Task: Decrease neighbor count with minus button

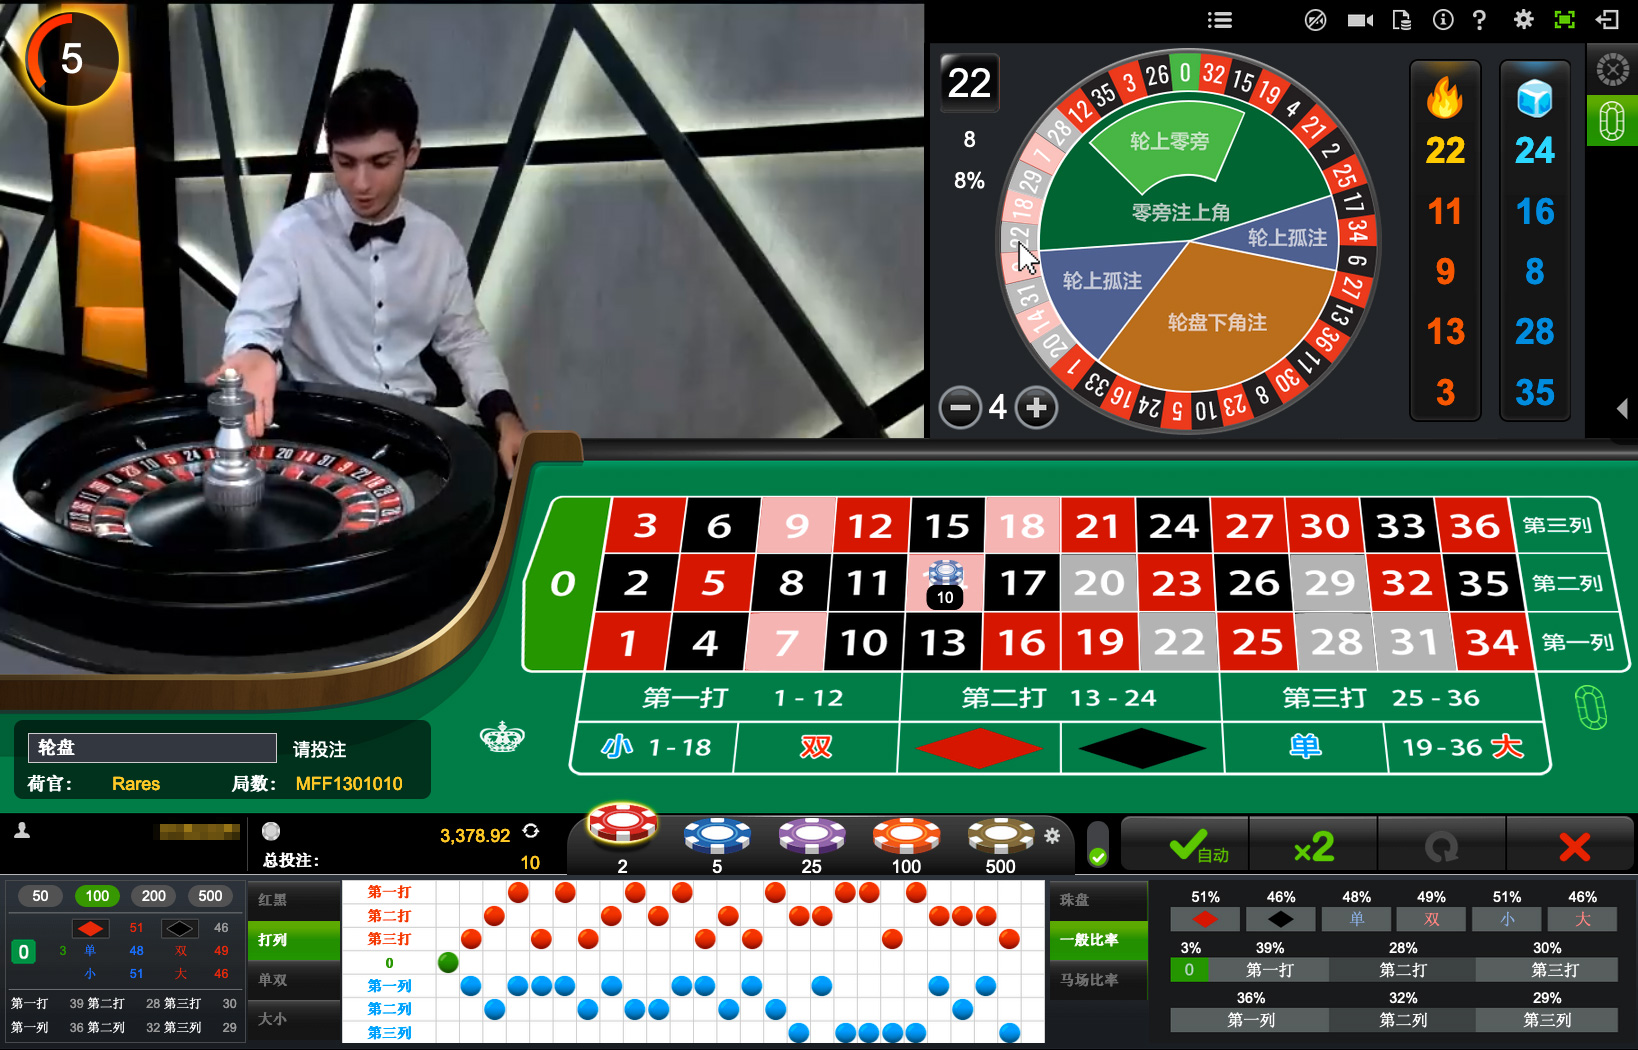Action: tap(960, 408)
